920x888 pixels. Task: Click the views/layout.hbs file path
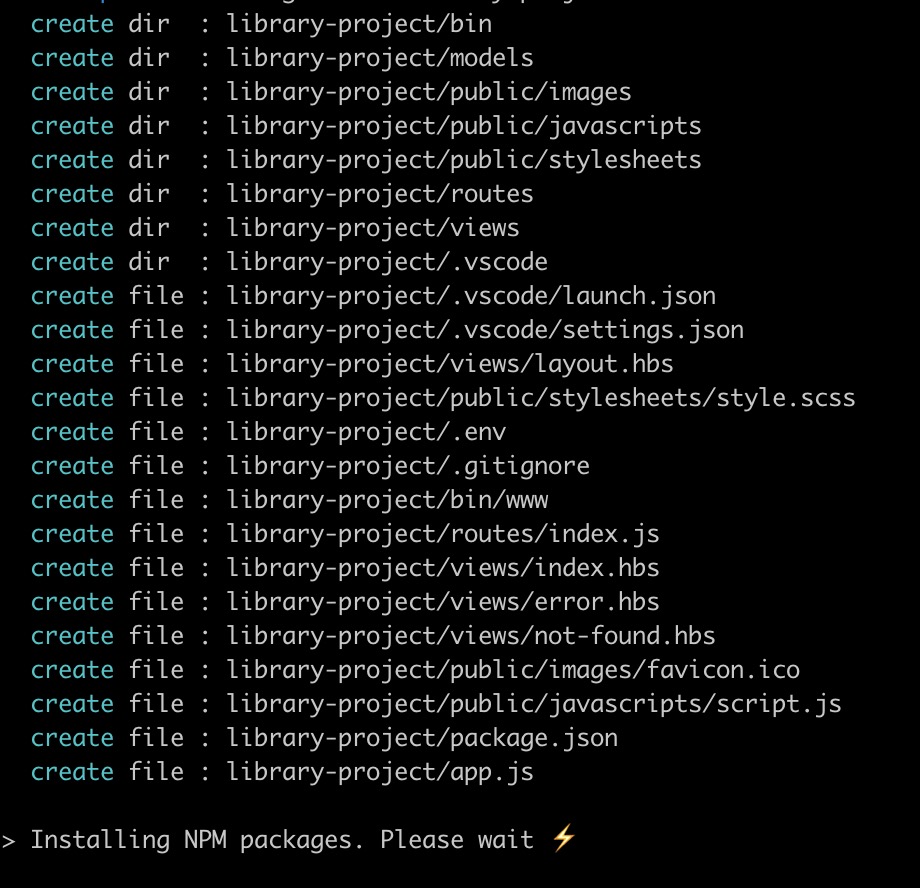(x=450, y=364)
